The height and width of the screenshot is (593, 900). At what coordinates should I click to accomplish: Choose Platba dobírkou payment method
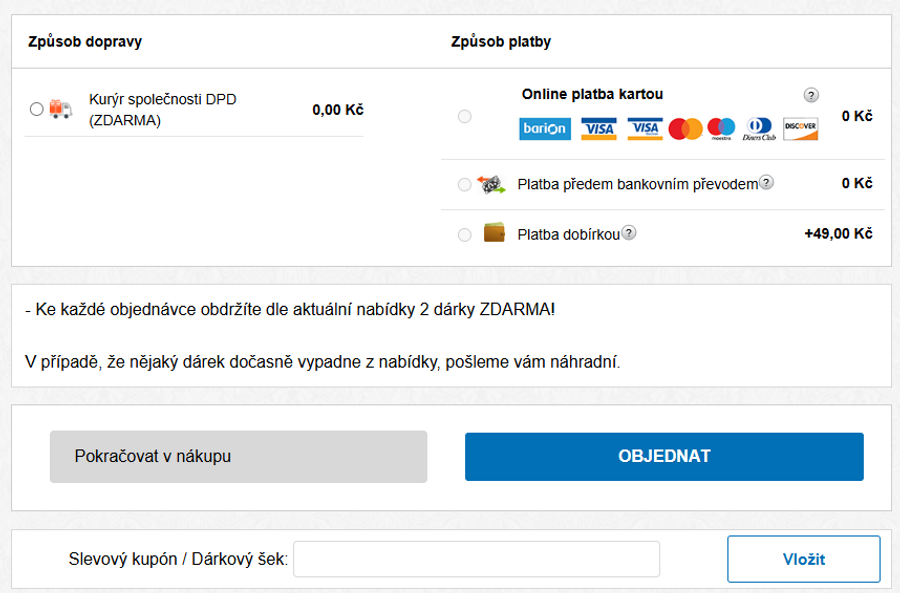464,234
